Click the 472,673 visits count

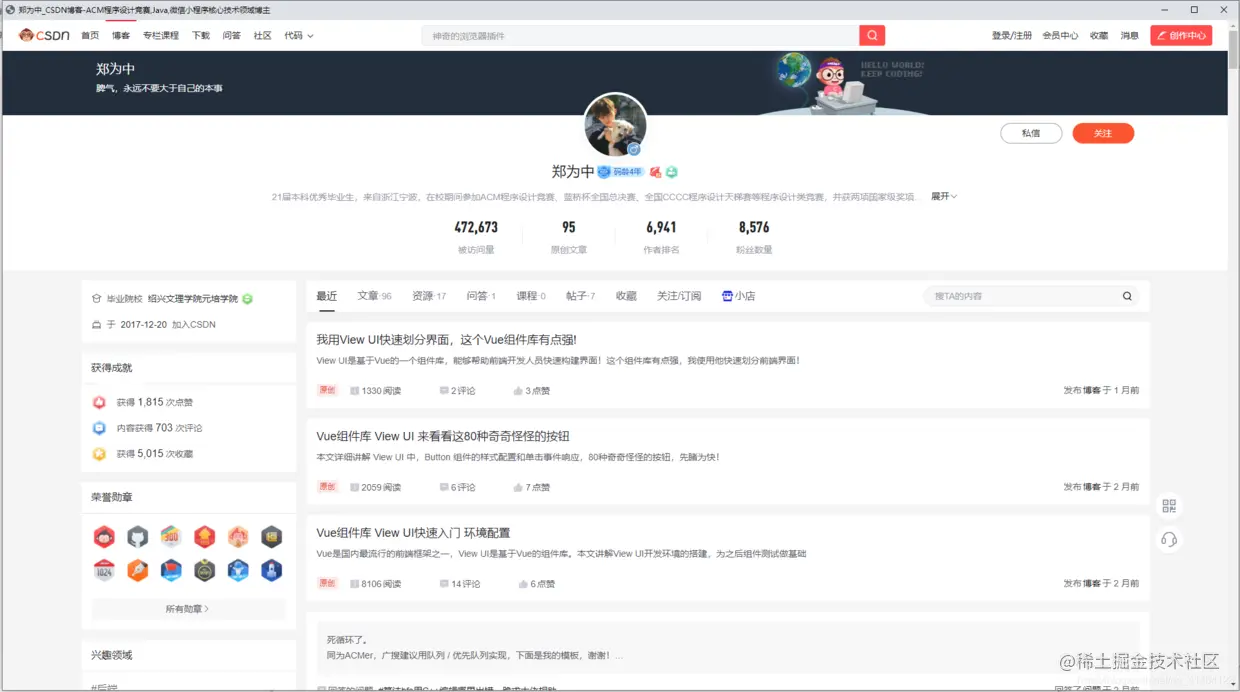click(476, 227)
